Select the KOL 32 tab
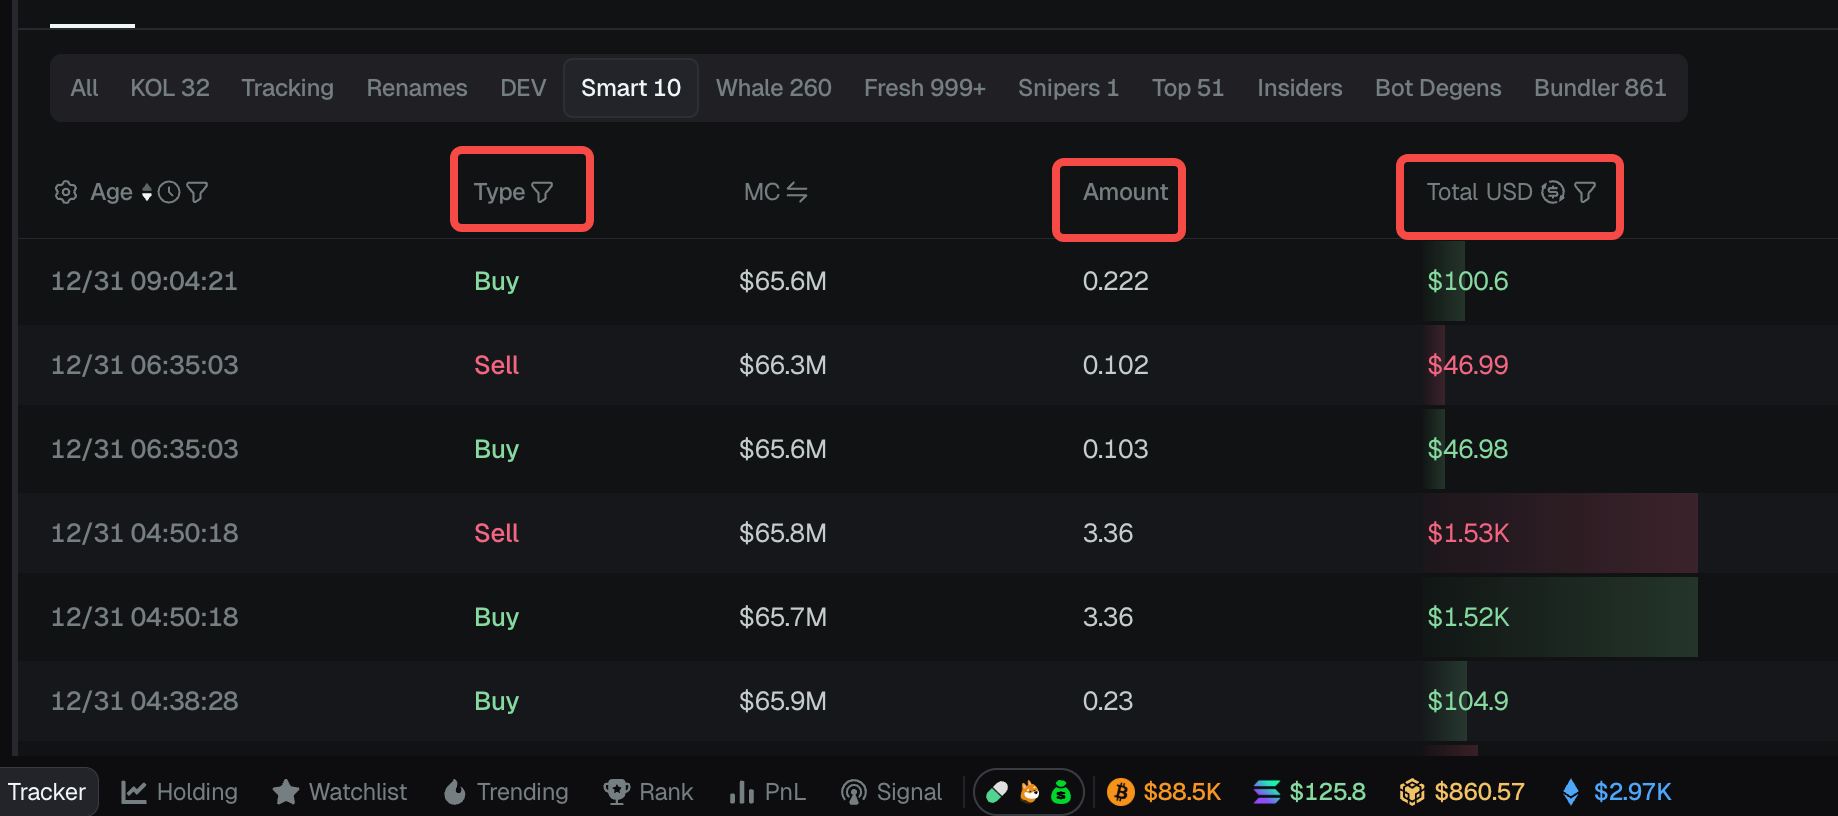The height and width of the screenshot is (816, 1838). (169, 88)
